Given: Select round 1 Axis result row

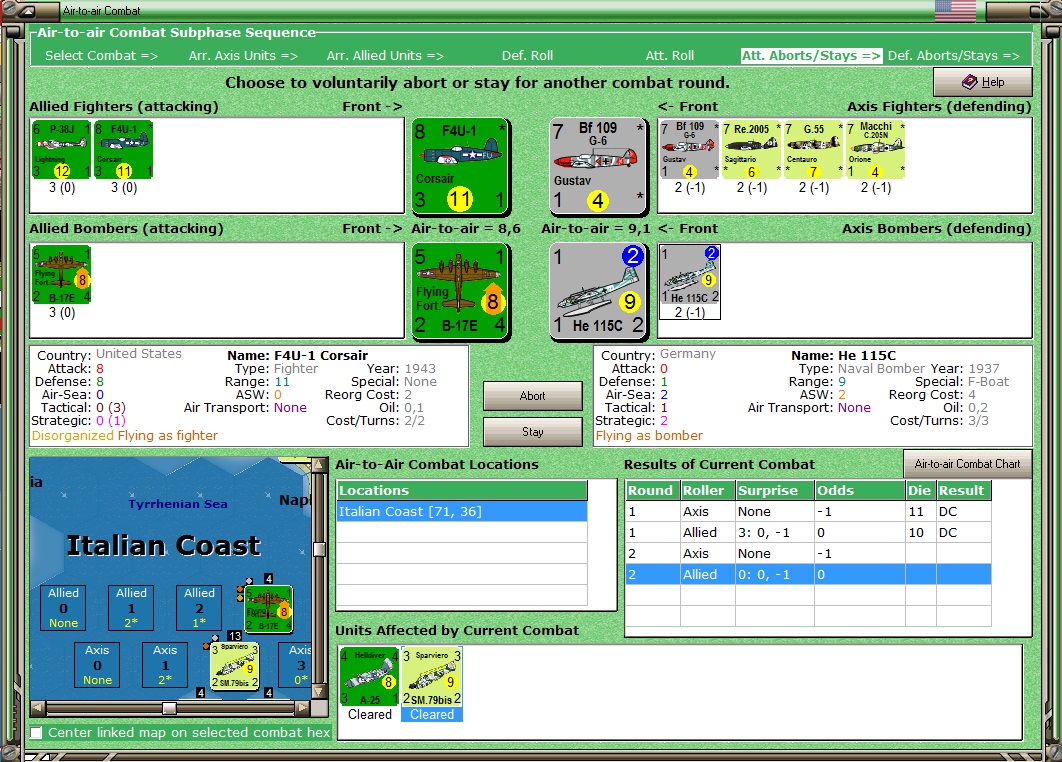Looking at the screenshot, I should coord(808,511).
